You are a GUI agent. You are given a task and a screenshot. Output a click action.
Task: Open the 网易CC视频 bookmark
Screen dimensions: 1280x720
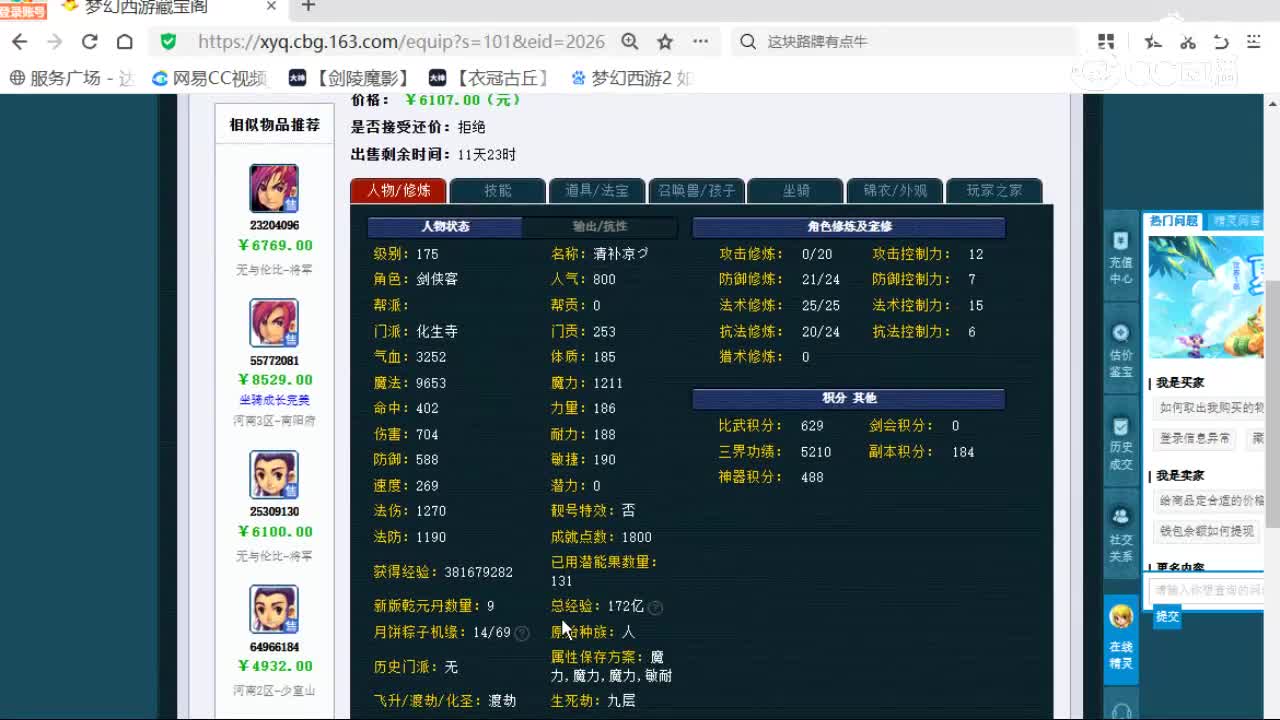click(210, 78)
